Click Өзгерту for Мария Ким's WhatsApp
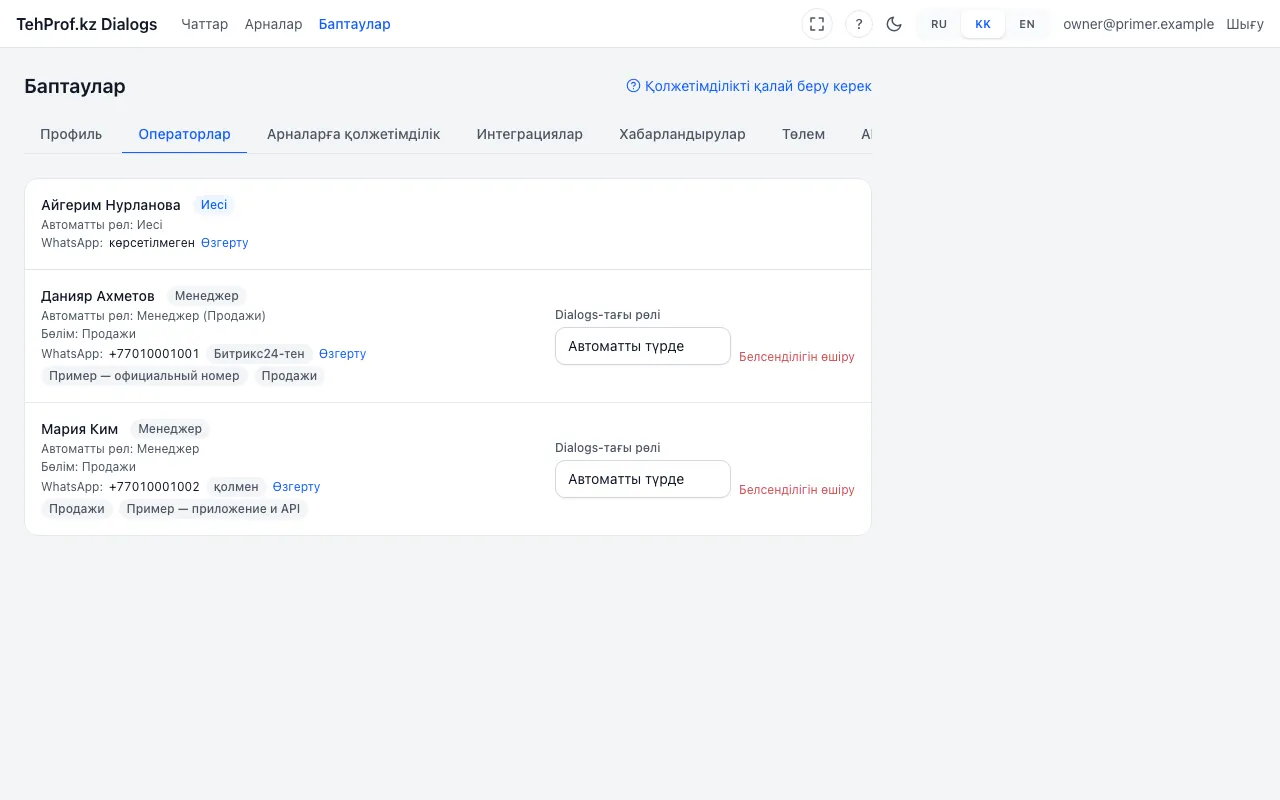The image size is (1280, 800). 297,487
